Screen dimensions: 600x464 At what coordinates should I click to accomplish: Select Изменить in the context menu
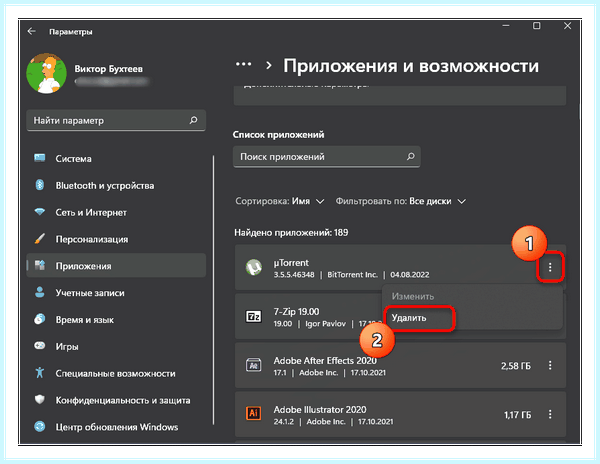412,296
